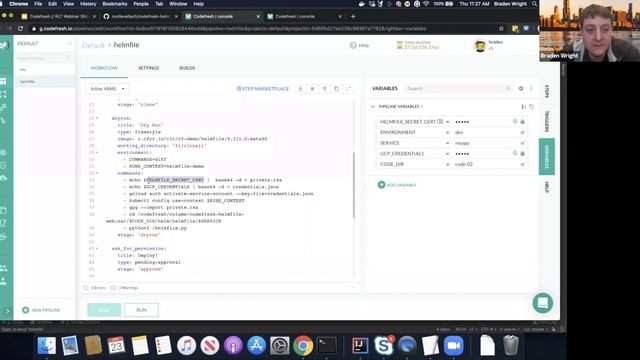Open the App Store from the Dock
The image size is (640, 360).
pyautogui.click(x=256, y=346)
